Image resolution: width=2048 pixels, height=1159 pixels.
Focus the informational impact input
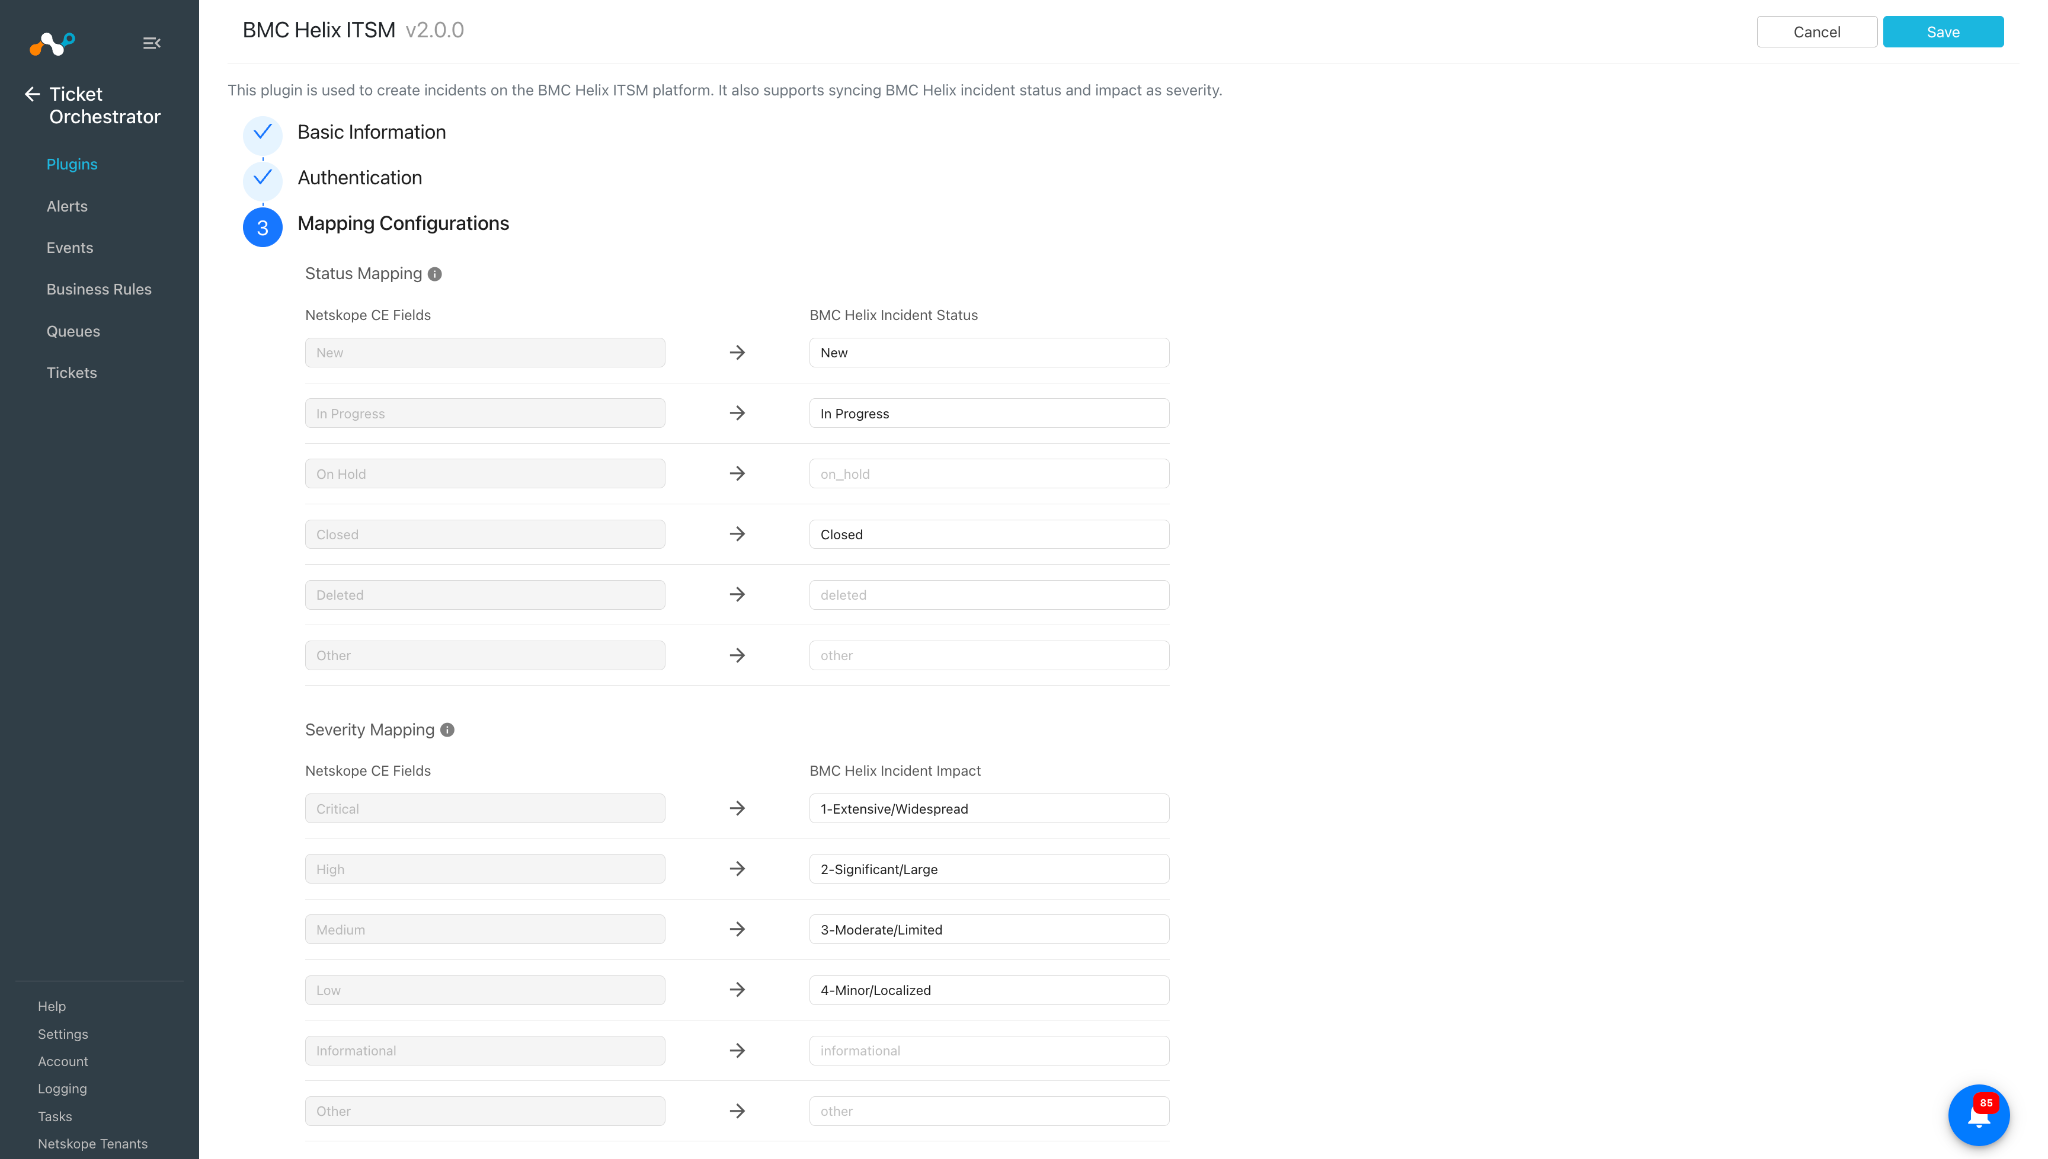click(x=989, y=1050)
